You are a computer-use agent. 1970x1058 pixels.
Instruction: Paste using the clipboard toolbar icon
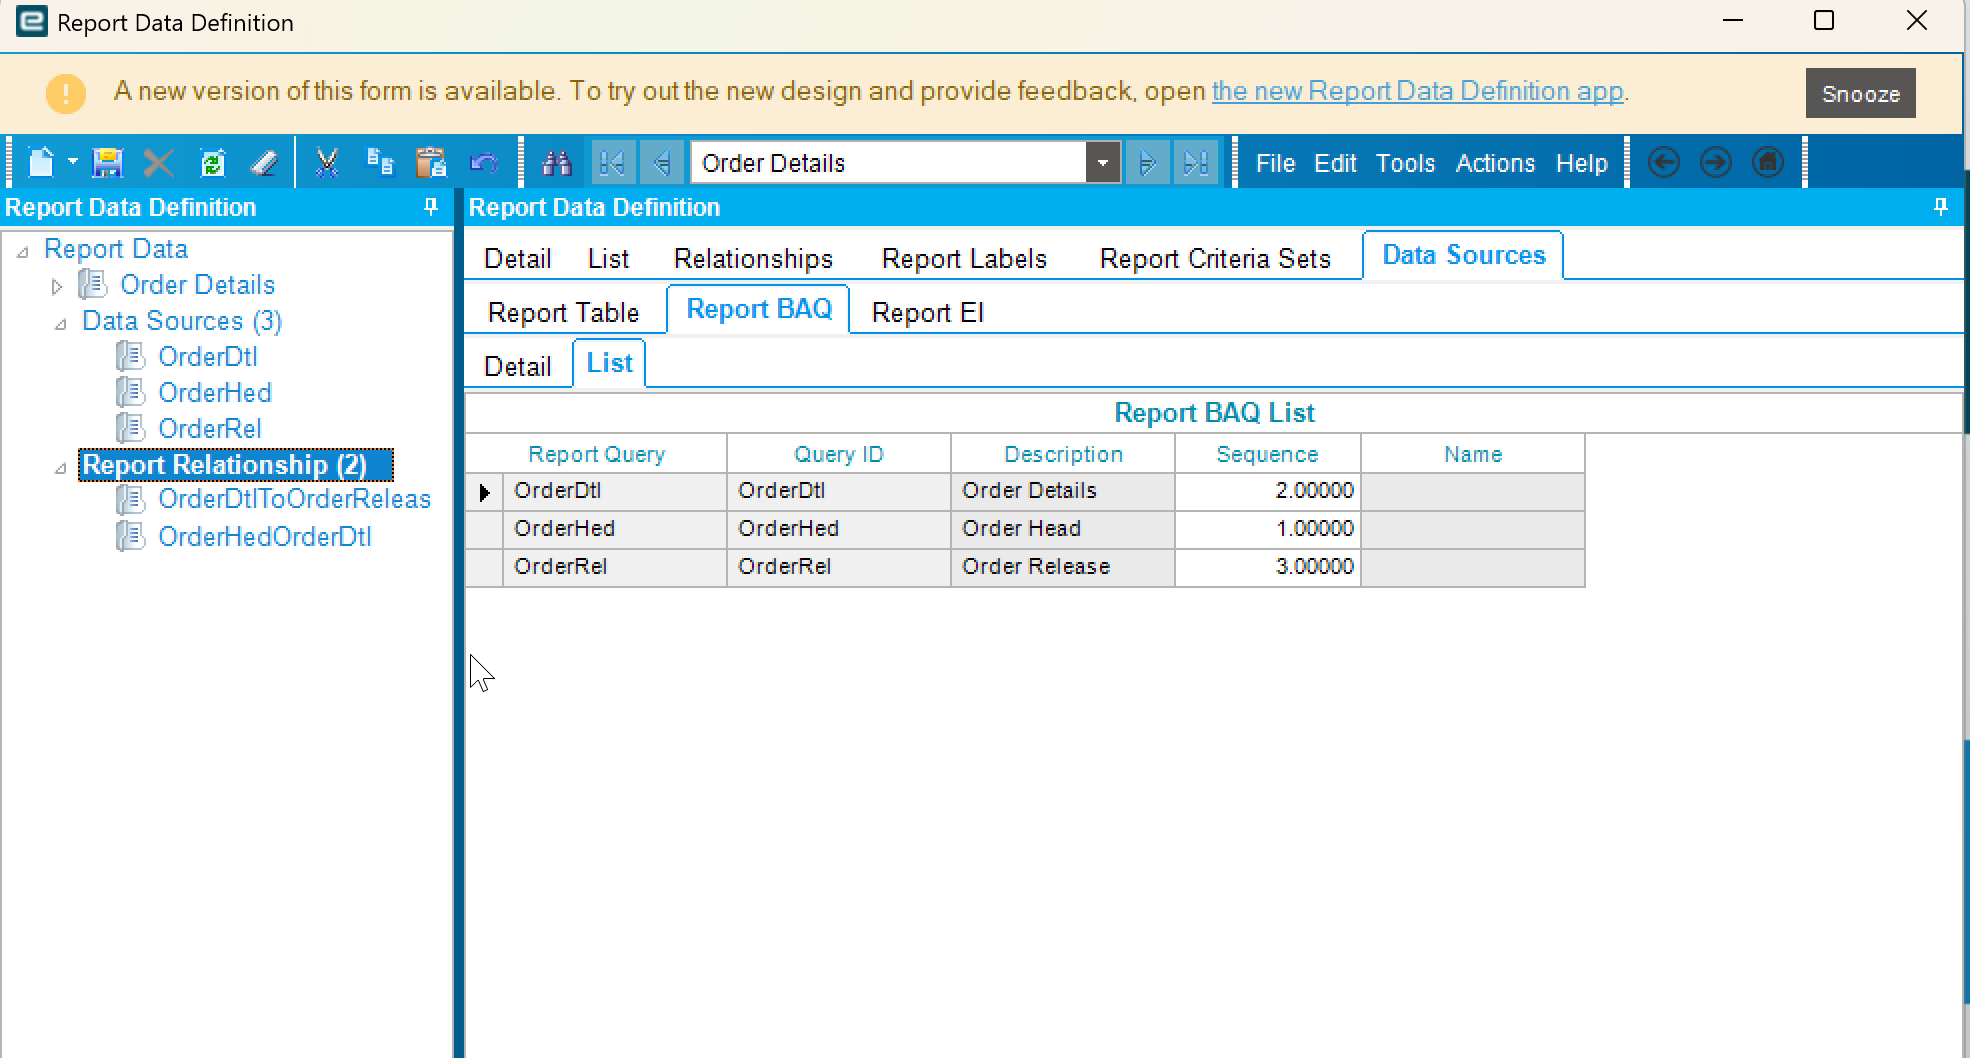click(x=431, y=162)
